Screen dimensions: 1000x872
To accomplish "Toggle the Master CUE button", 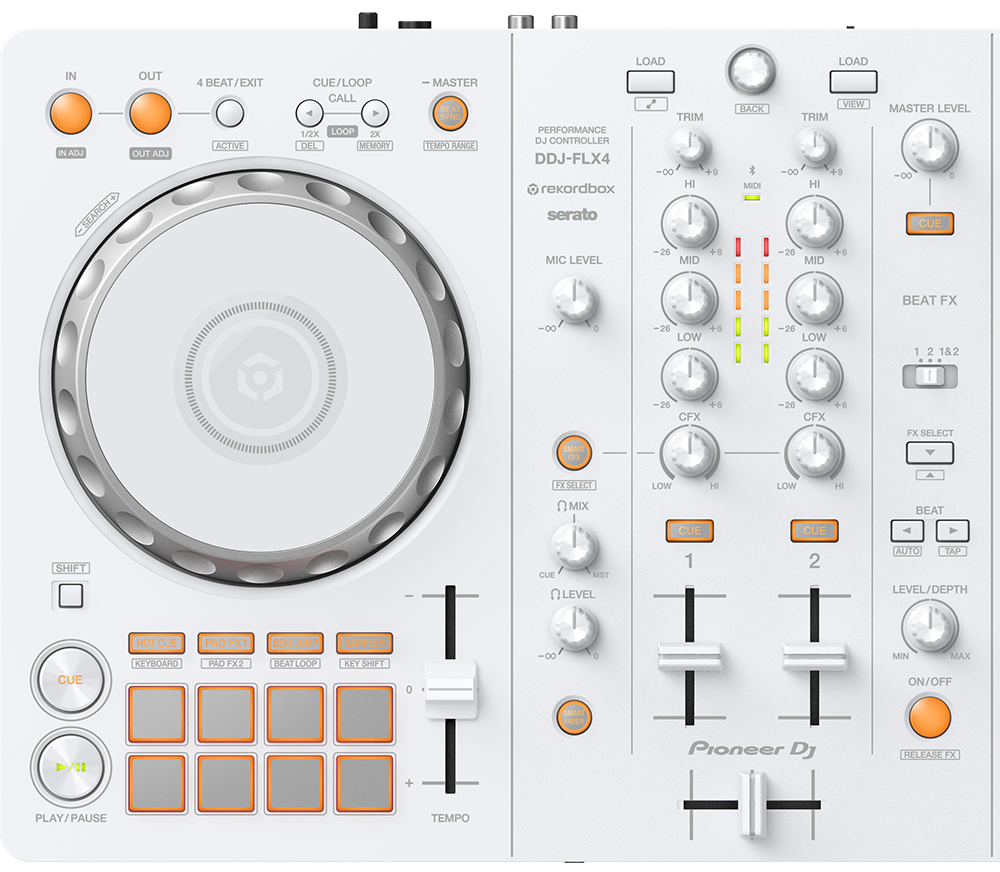I will coord(929,223).
